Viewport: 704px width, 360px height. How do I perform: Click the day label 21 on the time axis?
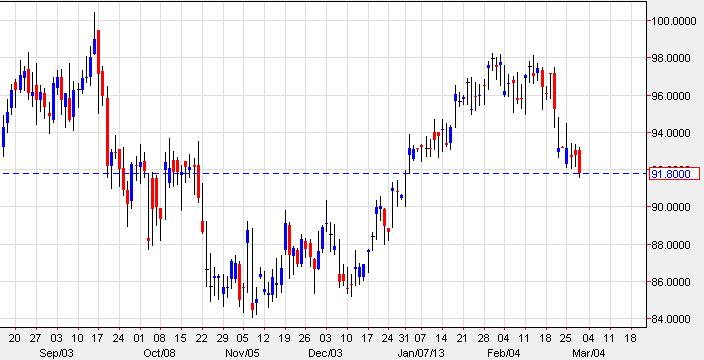[462, 338]
